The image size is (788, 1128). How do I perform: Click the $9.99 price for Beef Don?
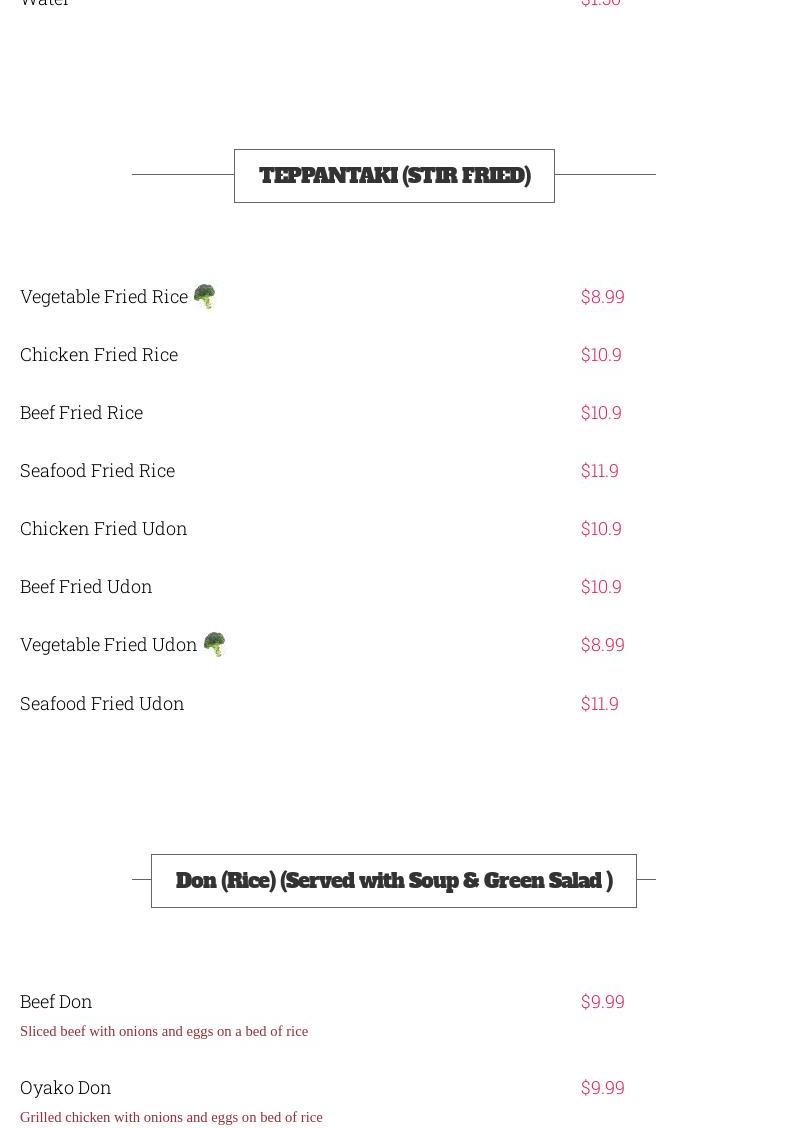602,1001
